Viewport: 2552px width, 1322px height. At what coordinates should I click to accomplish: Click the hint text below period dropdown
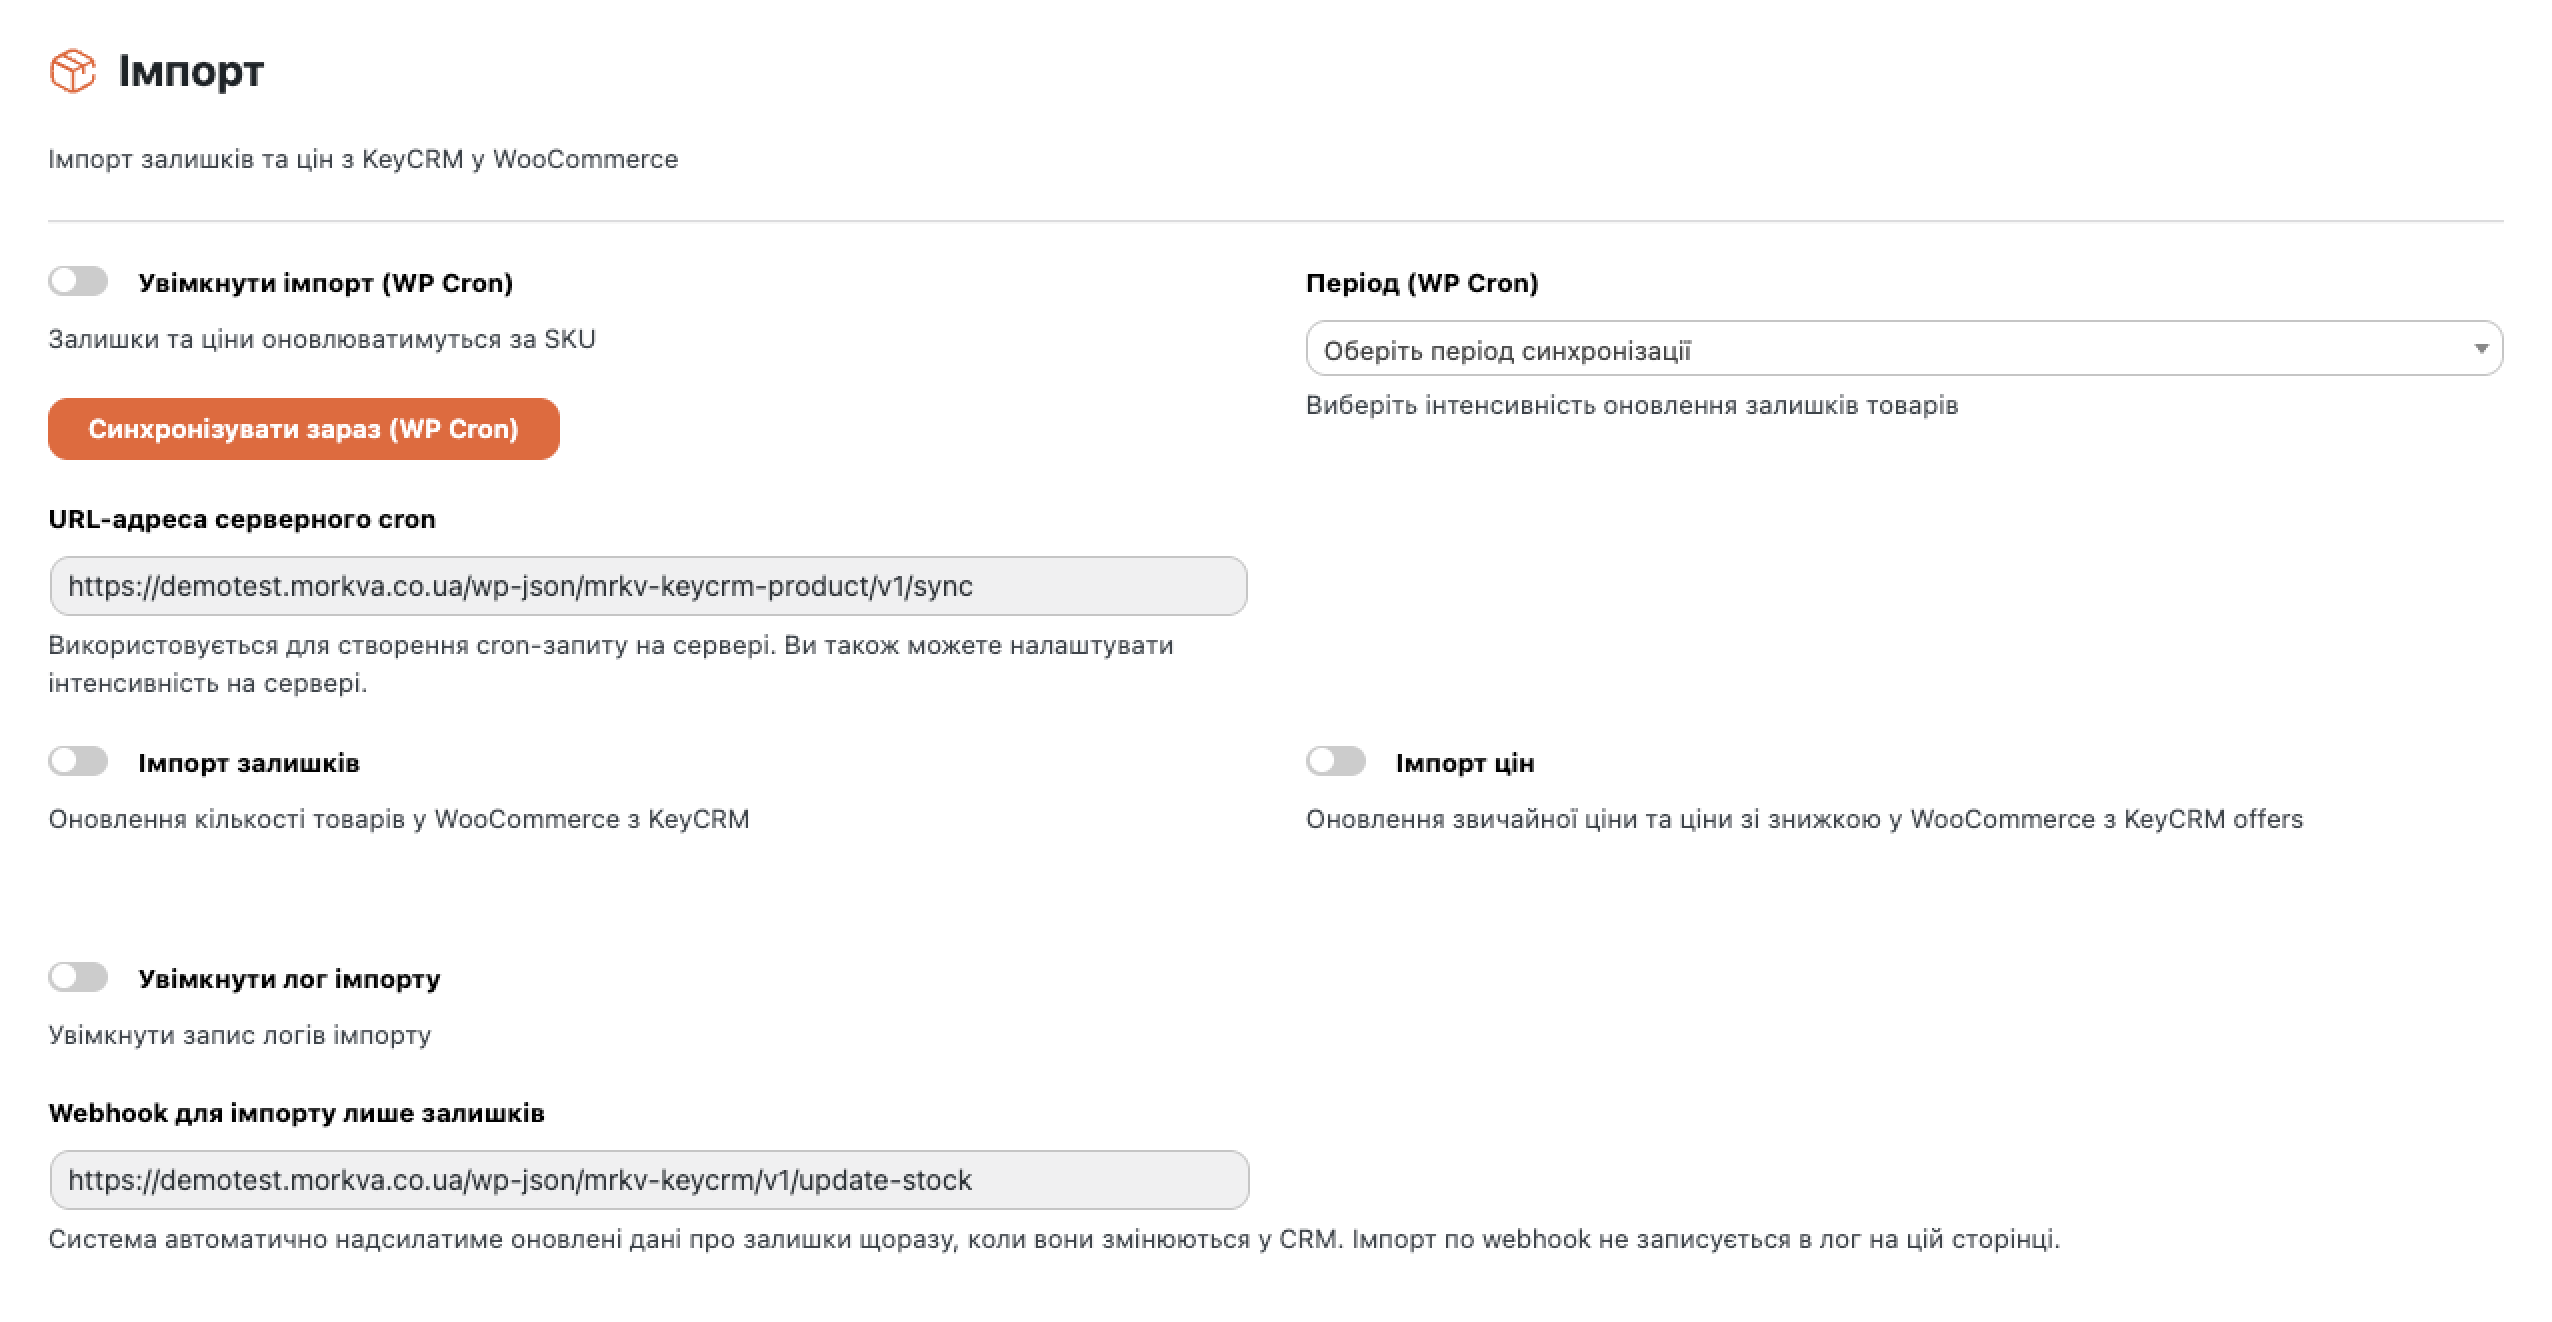coord(1632,405)
